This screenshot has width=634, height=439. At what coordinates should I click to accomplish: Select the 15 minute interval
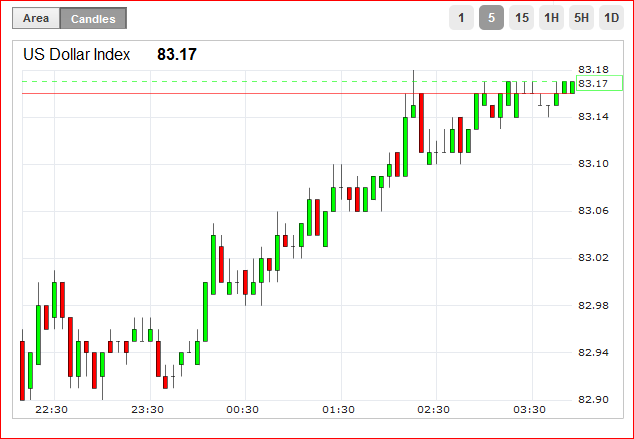(522, 18)
